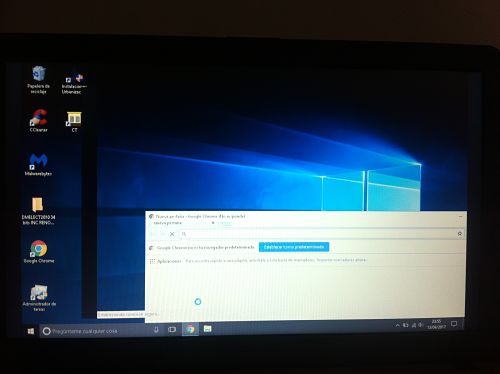Screen dimensions: 500x374
Task: Expand the hidden system tray icons
Action: point(397,325)
